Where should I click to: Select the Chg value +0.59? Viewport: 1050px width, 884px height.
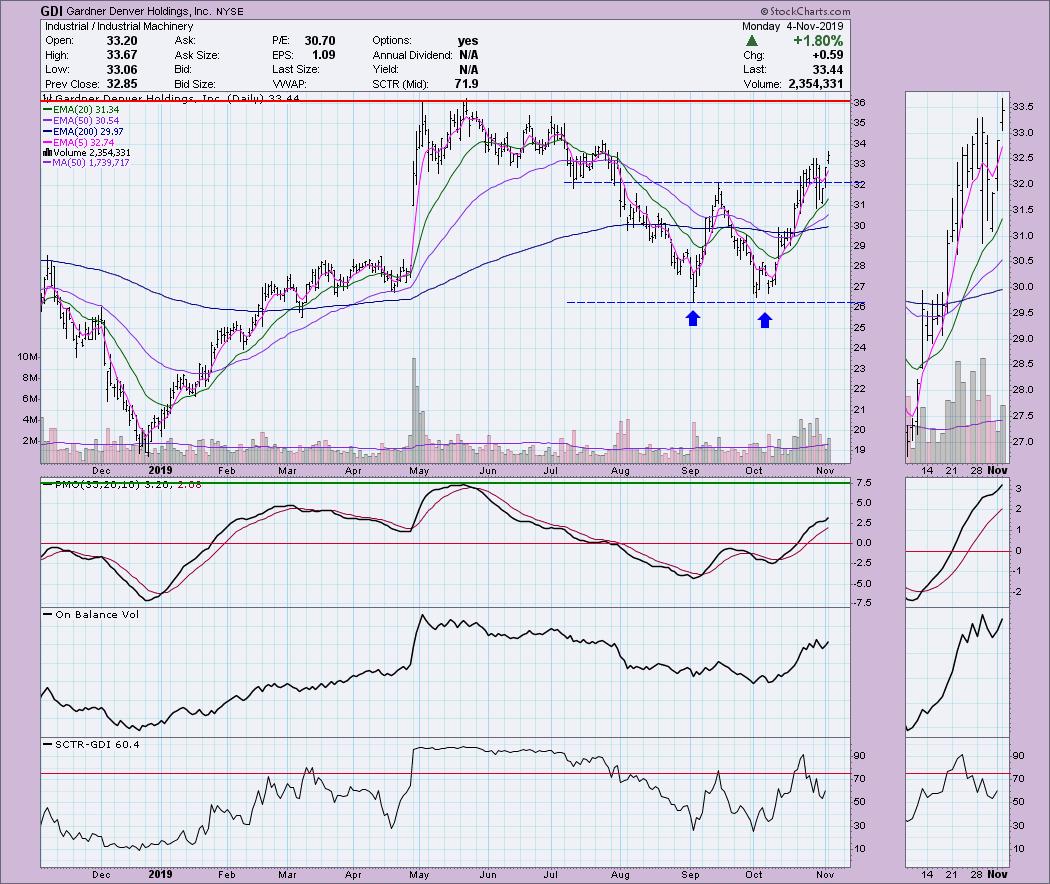click(x=828, y=55)
